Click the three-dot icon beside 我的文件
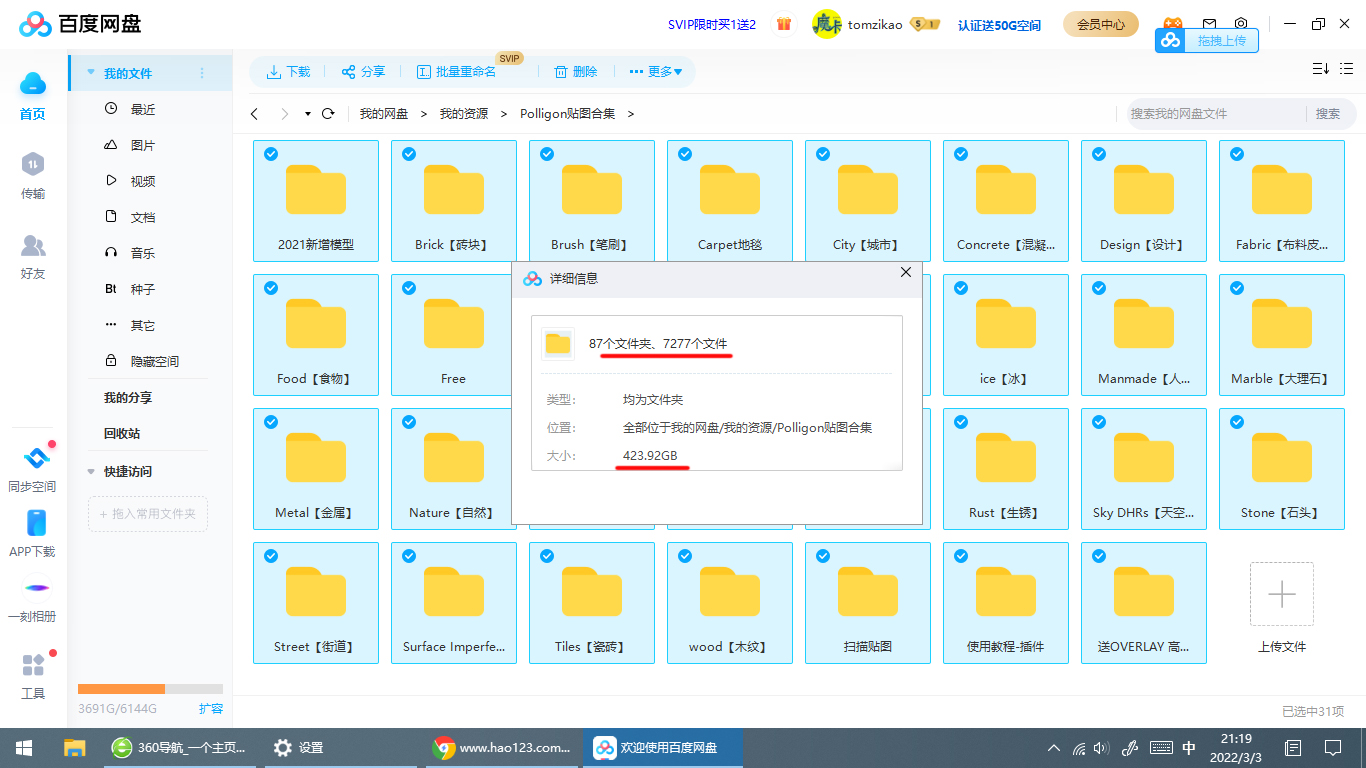 202,73
